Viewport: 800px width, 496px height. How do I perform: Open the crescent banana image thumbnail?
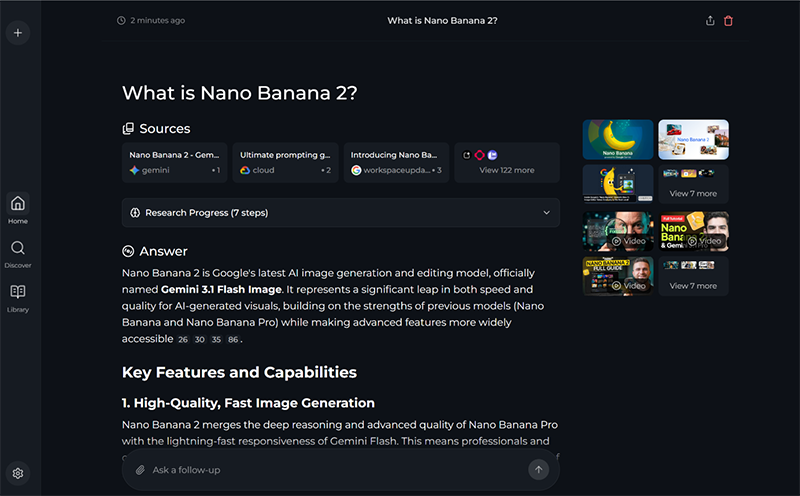pos(618,139)
